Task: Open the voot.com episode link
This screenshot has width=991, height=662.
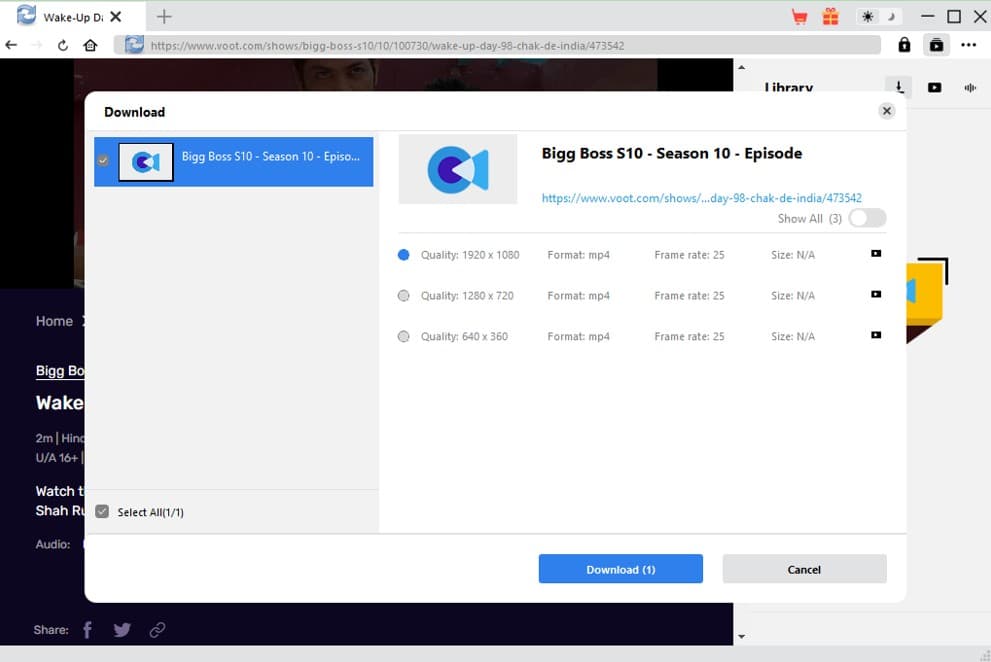Action: 701,198
